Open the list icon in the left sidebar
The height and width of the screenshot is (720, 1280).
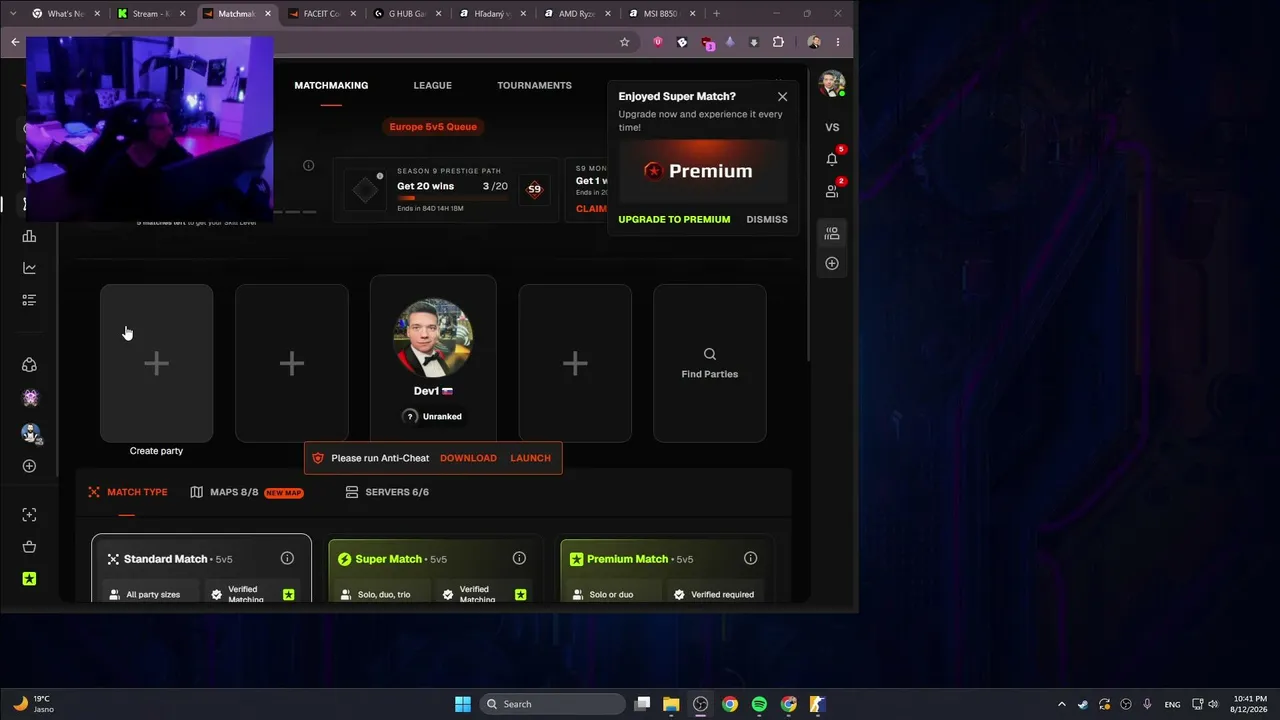[x=29, y=300]
